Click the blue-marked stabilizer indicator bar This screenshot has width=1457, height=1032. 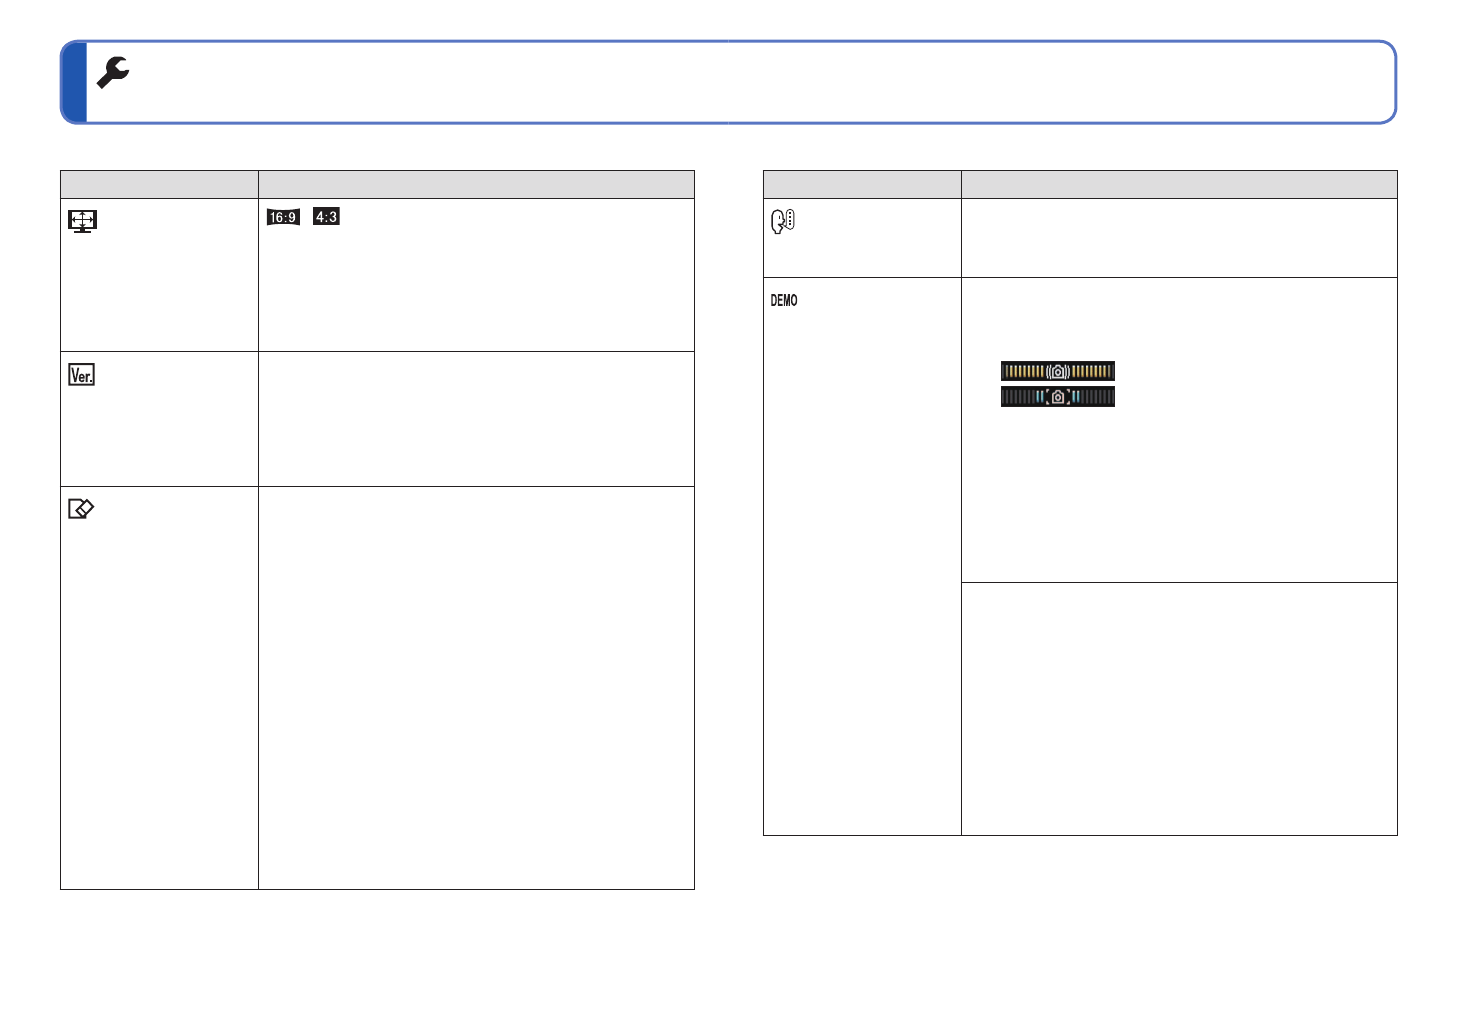point(1057,397)
